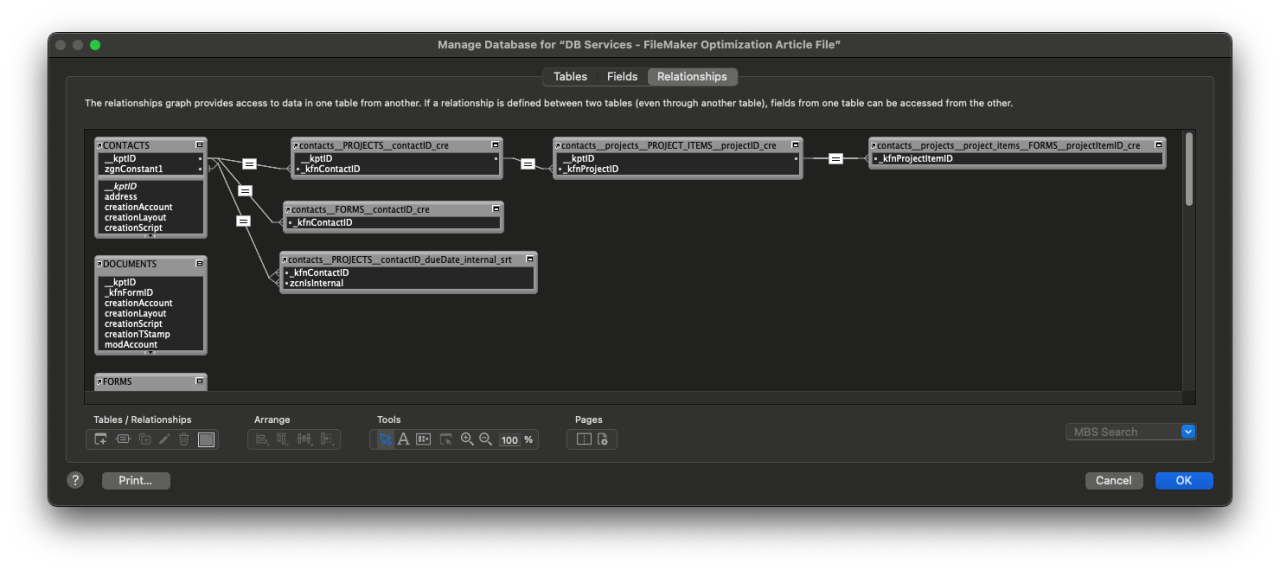Collapse contacts__projects__PROJECT_ITEMS__projectID_cre table box

click(795, 145)
